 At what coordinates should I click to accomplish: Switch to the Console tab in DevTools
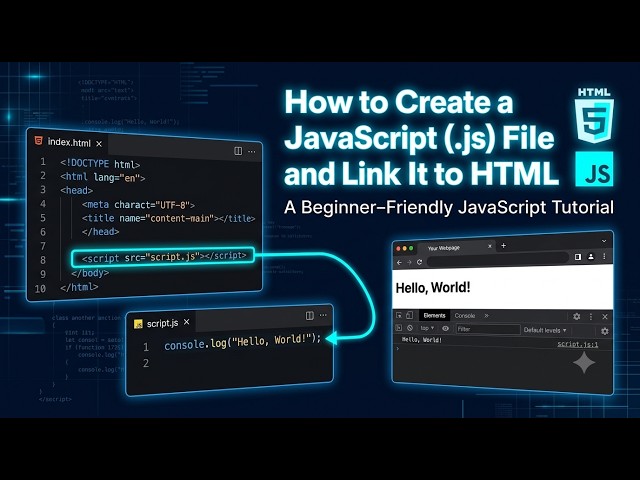[464, 316]
